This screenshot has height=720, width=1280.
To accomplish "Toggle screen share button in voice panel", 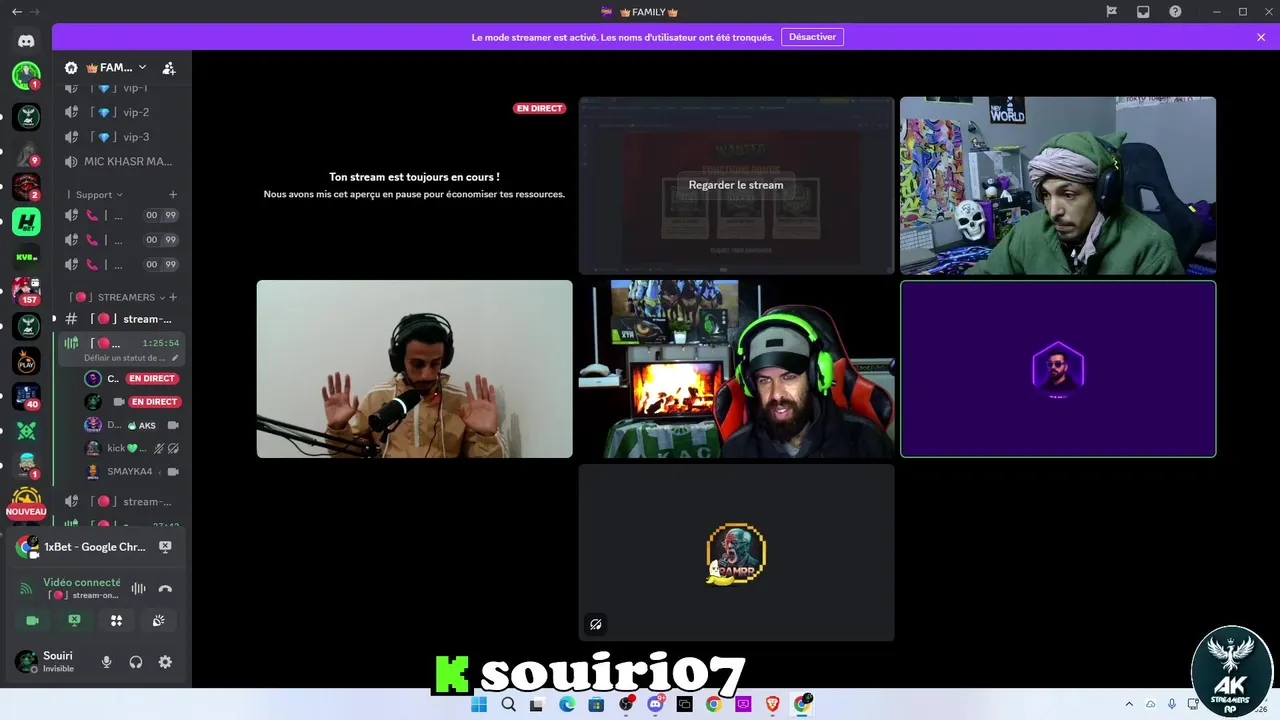I will coord(74,621).
